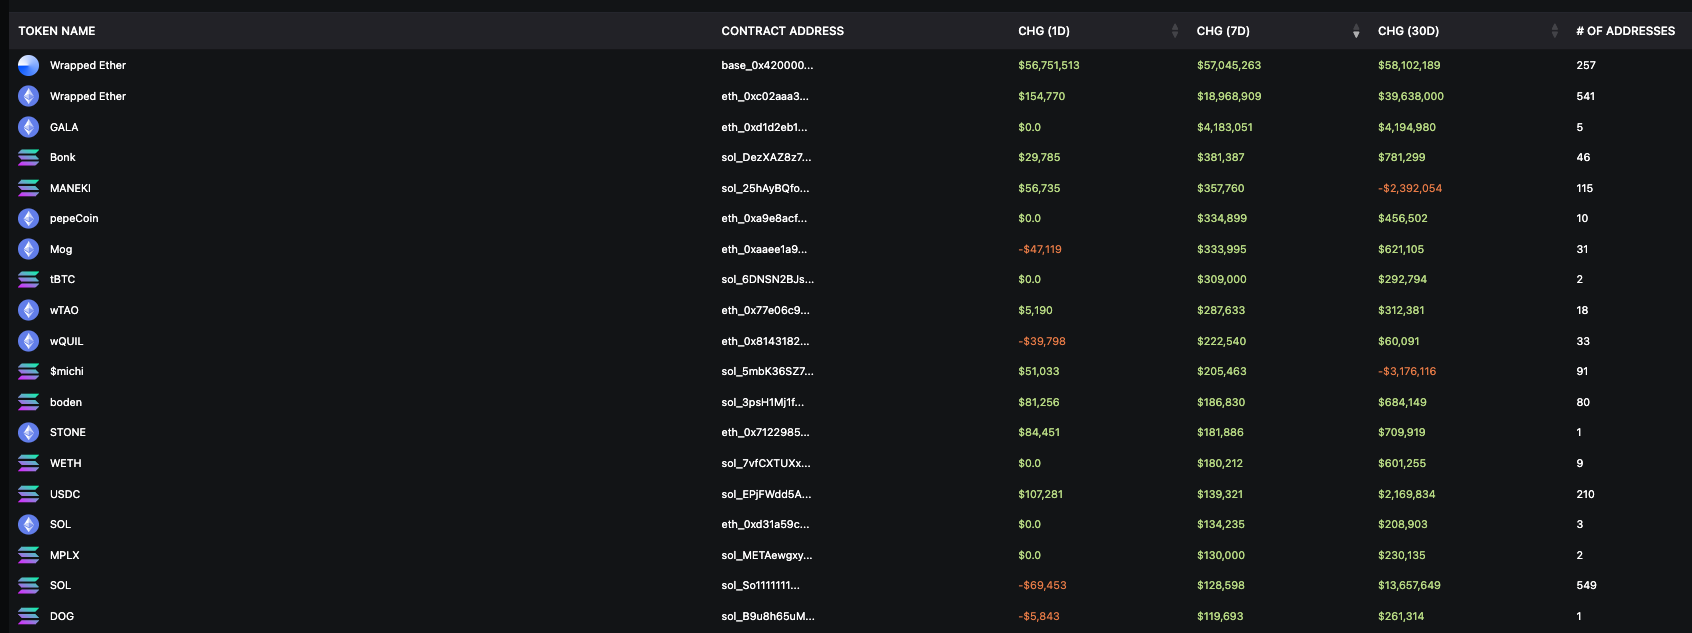The image size is (1692, 633).
Task: Open contract address sol_DezXAZ8z7...
Action: 766,157
